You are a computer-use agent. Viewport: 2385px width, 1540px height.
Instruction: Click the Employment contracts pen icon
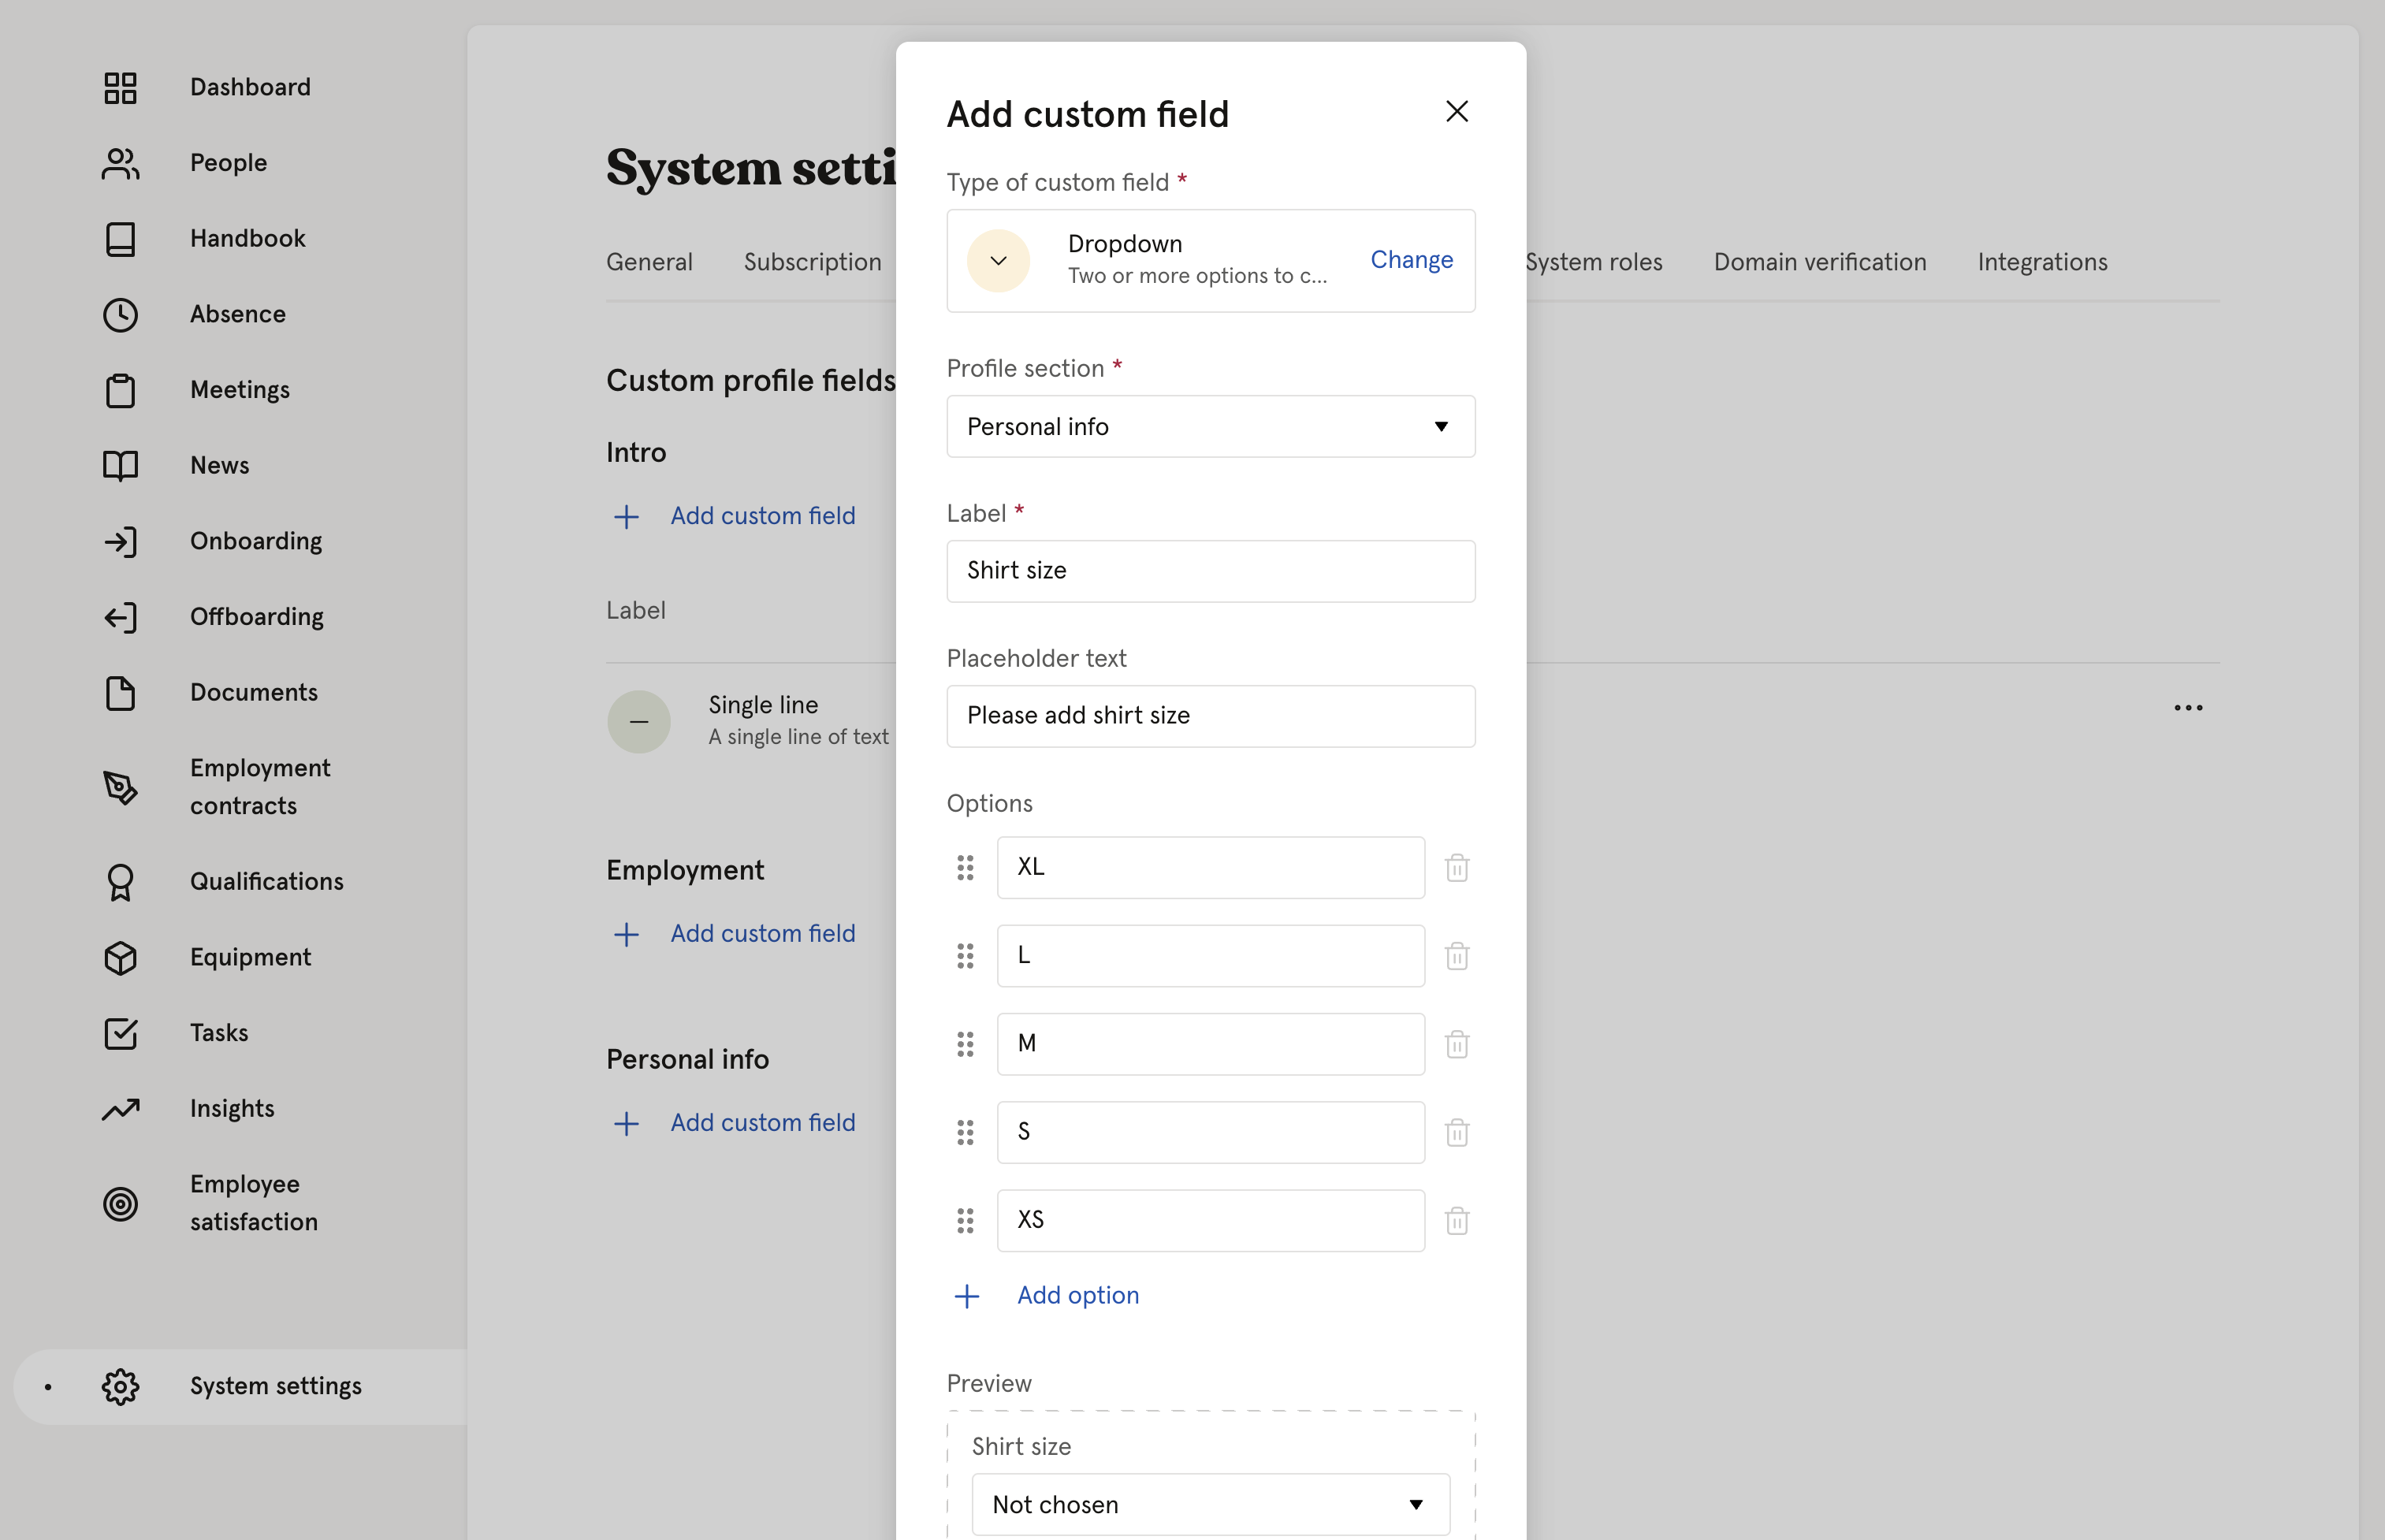click(x=120, y=787)
